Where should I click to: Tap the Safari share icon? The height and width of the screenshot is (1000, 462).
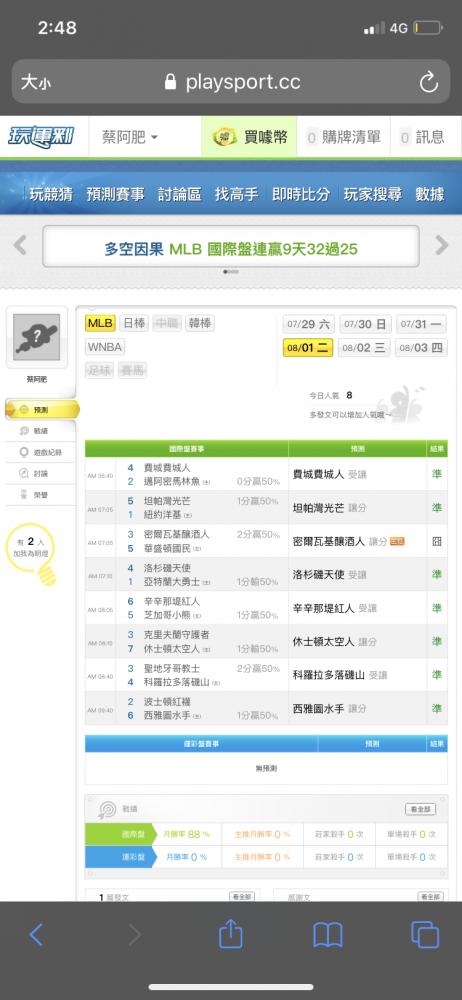coord(230,934)
